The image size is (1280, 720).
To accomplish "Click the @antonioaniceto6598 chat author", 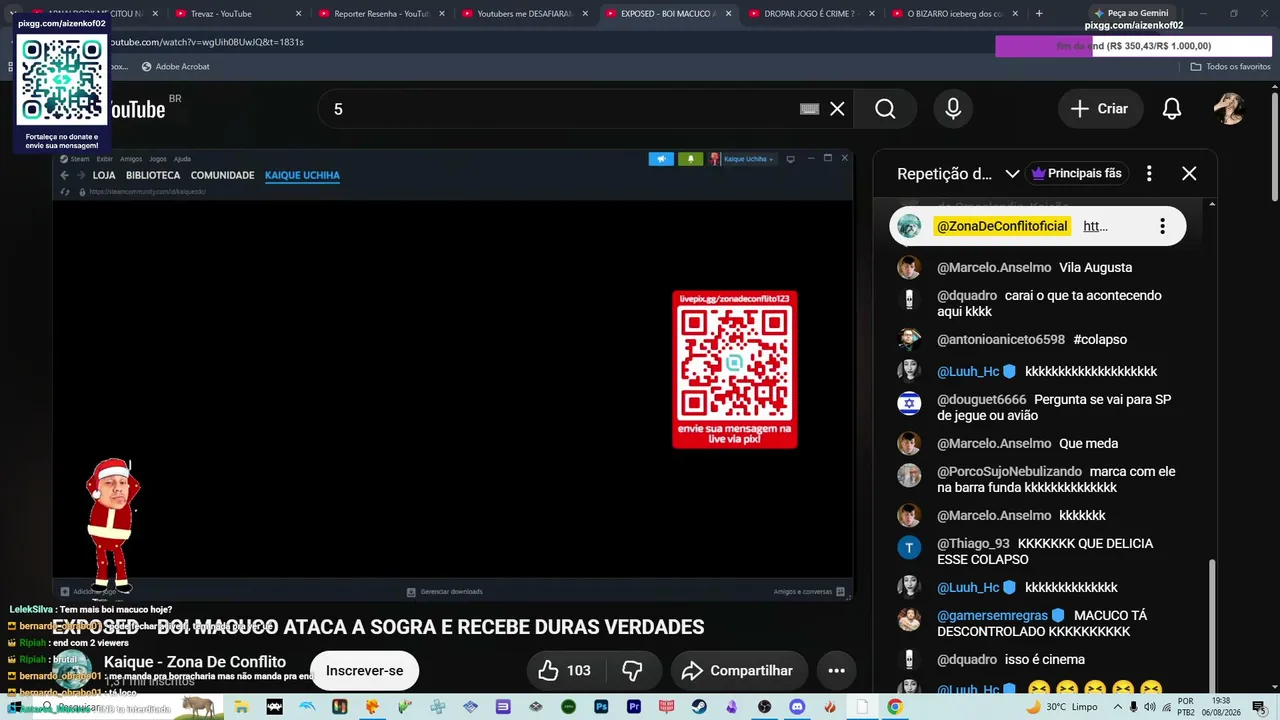I will pos(1001,339).
